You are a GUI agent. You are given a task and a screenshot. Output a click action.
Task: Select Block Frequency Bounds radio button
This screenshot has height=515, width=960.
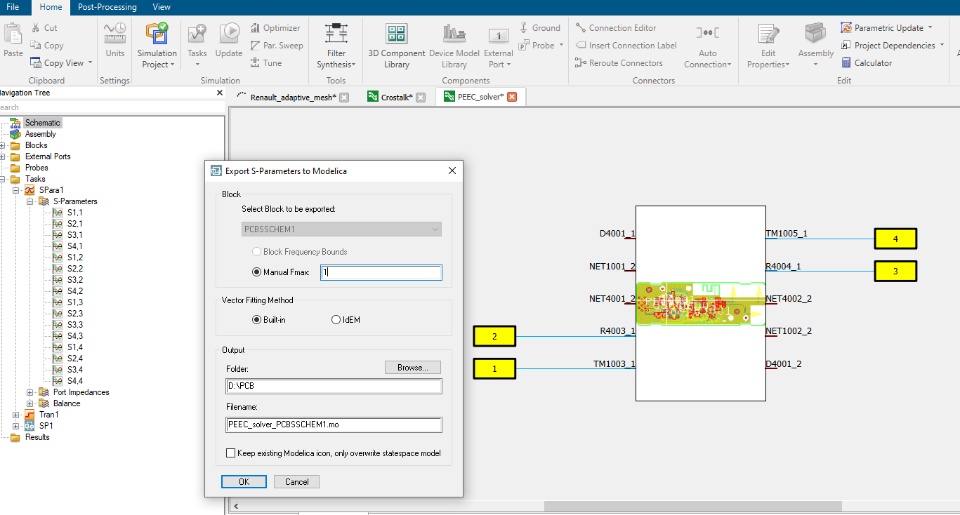click(257, 252)
